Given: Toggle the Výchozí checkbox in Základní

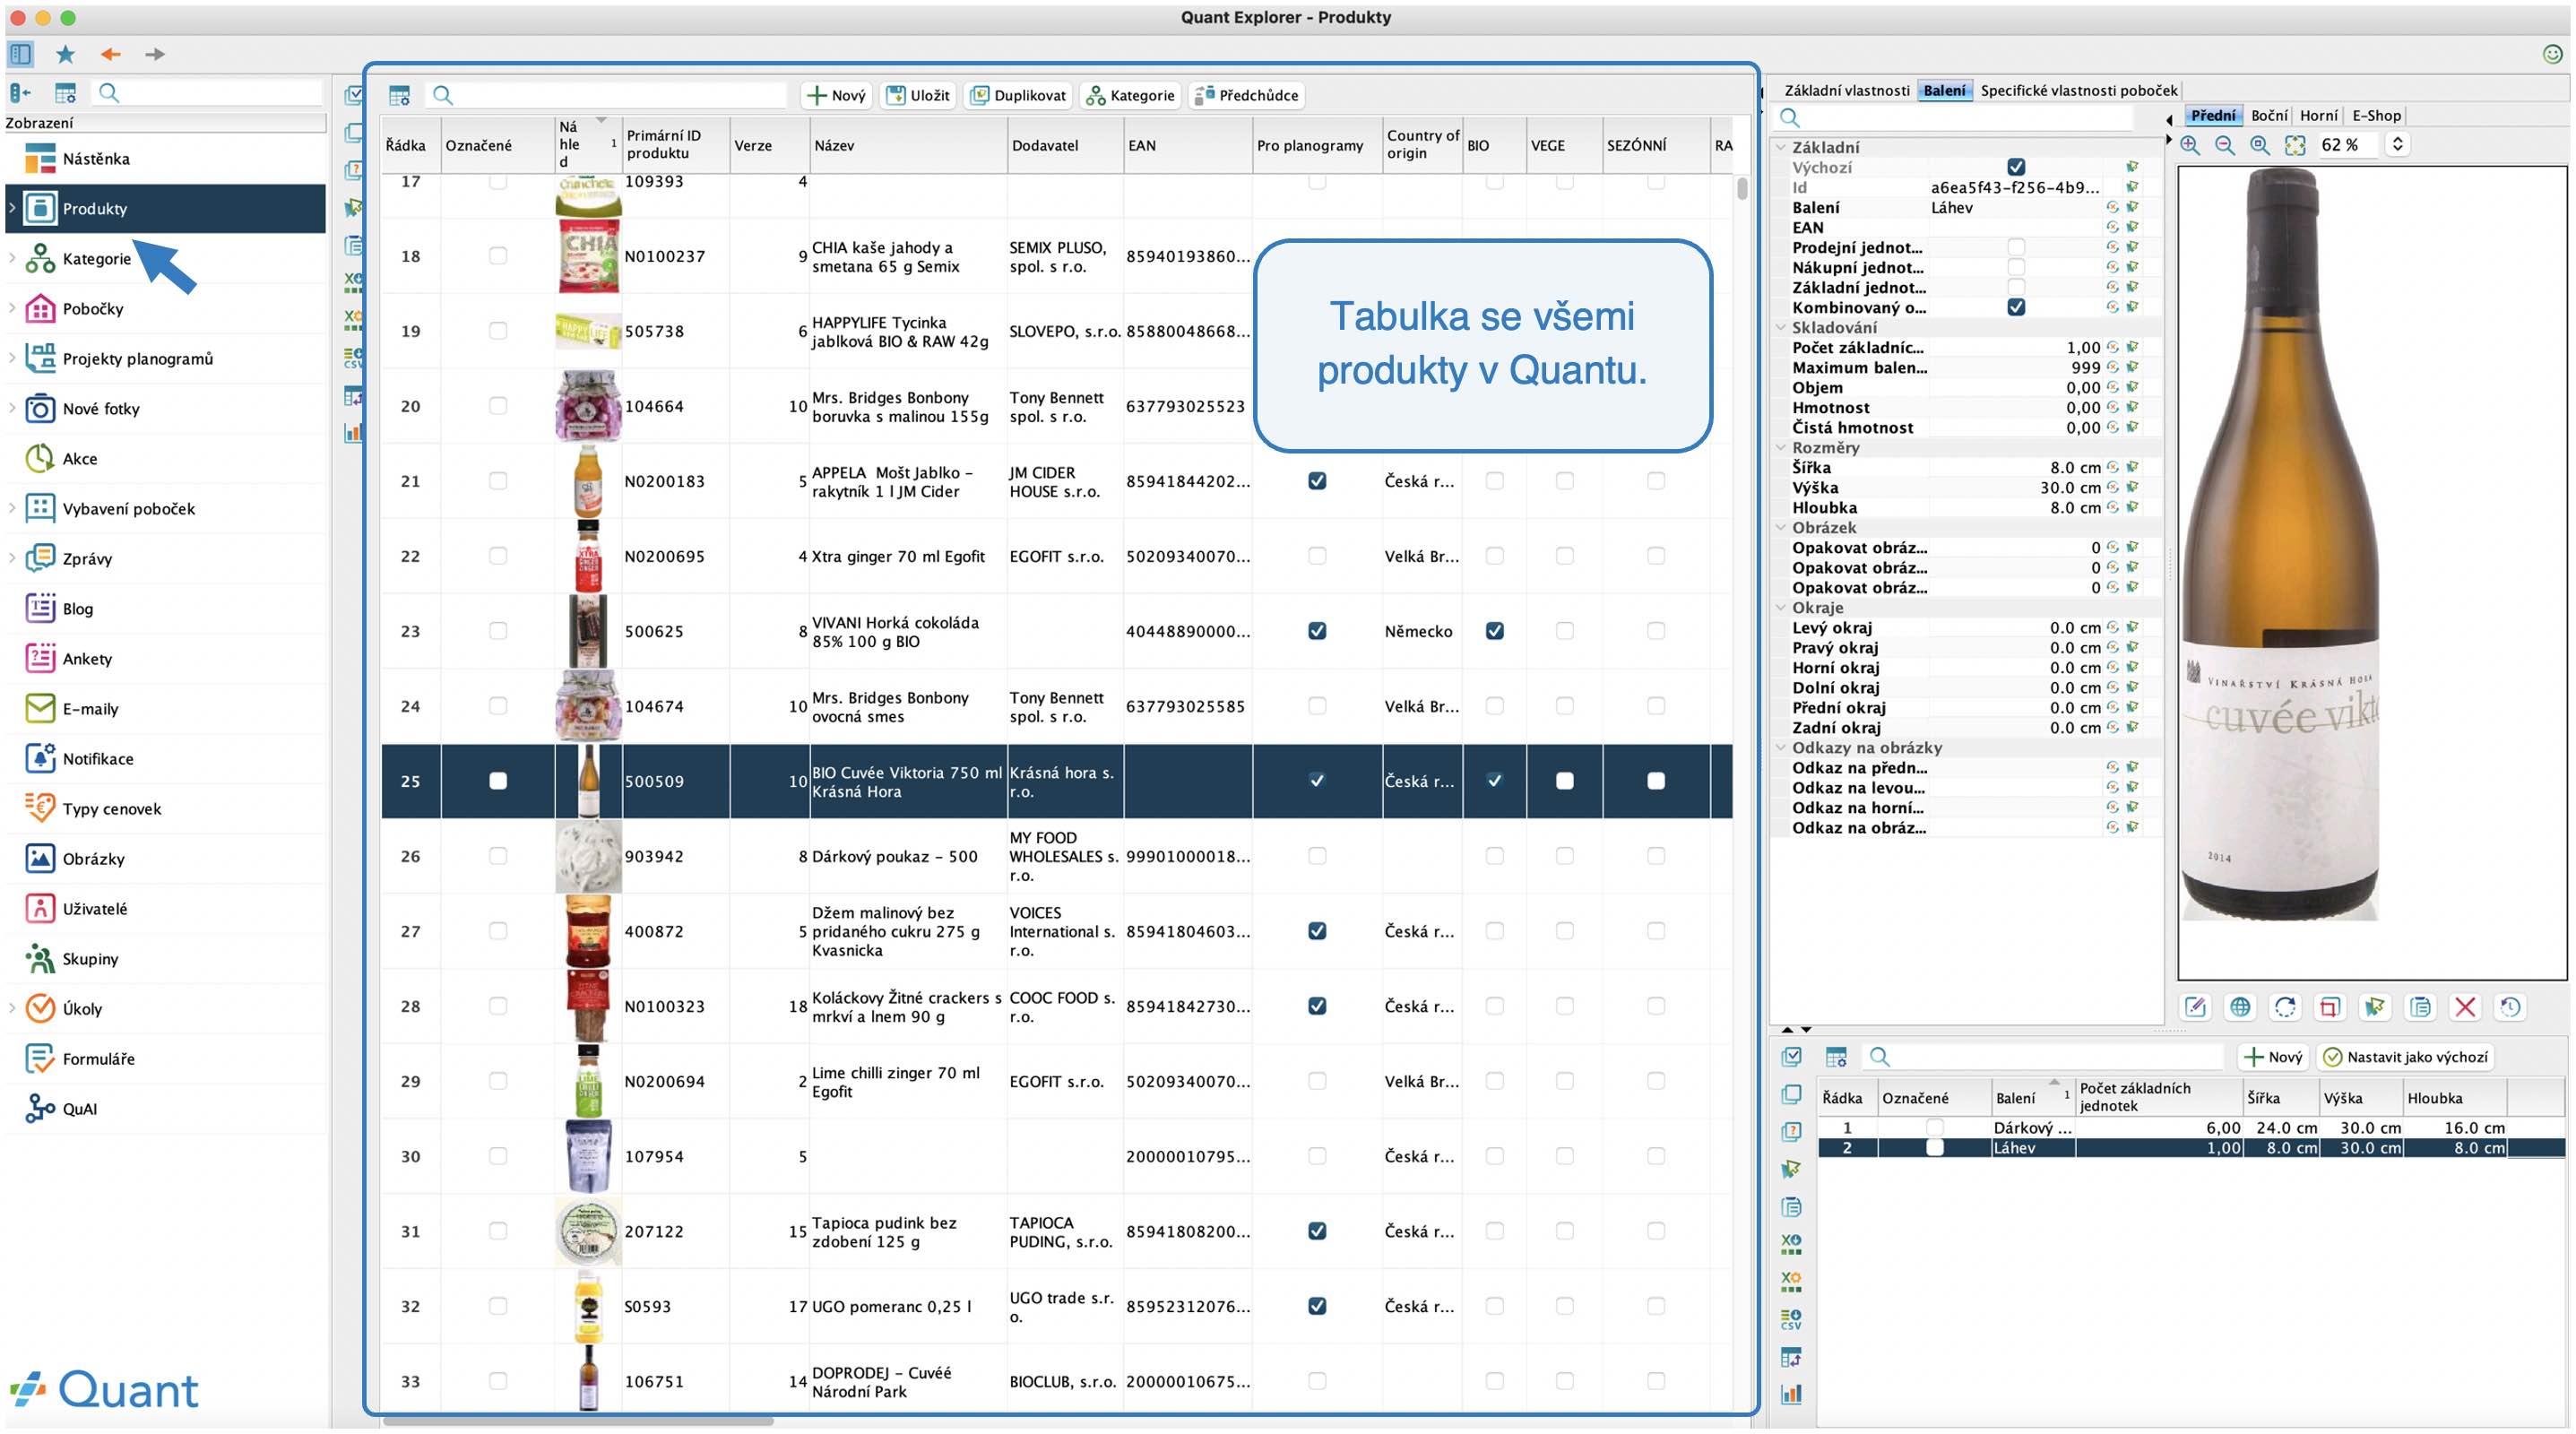Looking at the screenshot, I should click(2016, 167).
